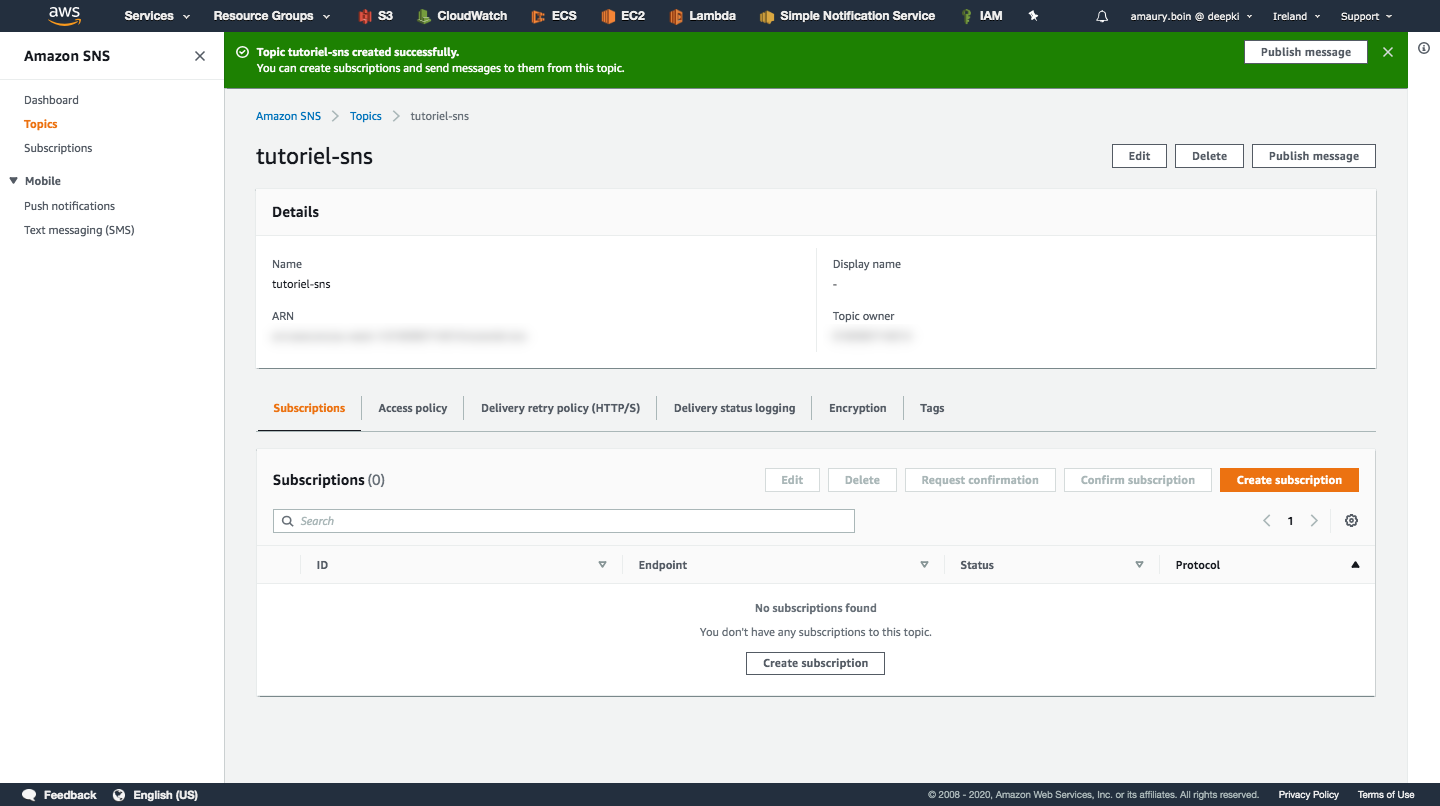Image resolution: width=1440 pixels, height=806 pixels.
Task: Open subscriptions table settings gear
Action: point(1352,521)
